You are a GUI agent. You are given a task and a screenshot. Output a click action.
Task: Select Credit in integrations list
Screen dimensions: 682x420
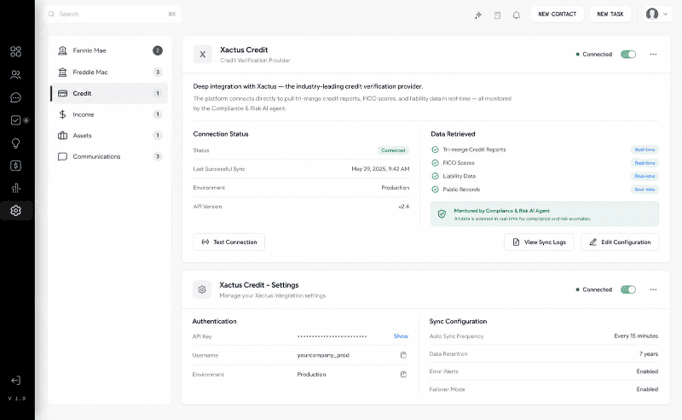coord(109,93)
